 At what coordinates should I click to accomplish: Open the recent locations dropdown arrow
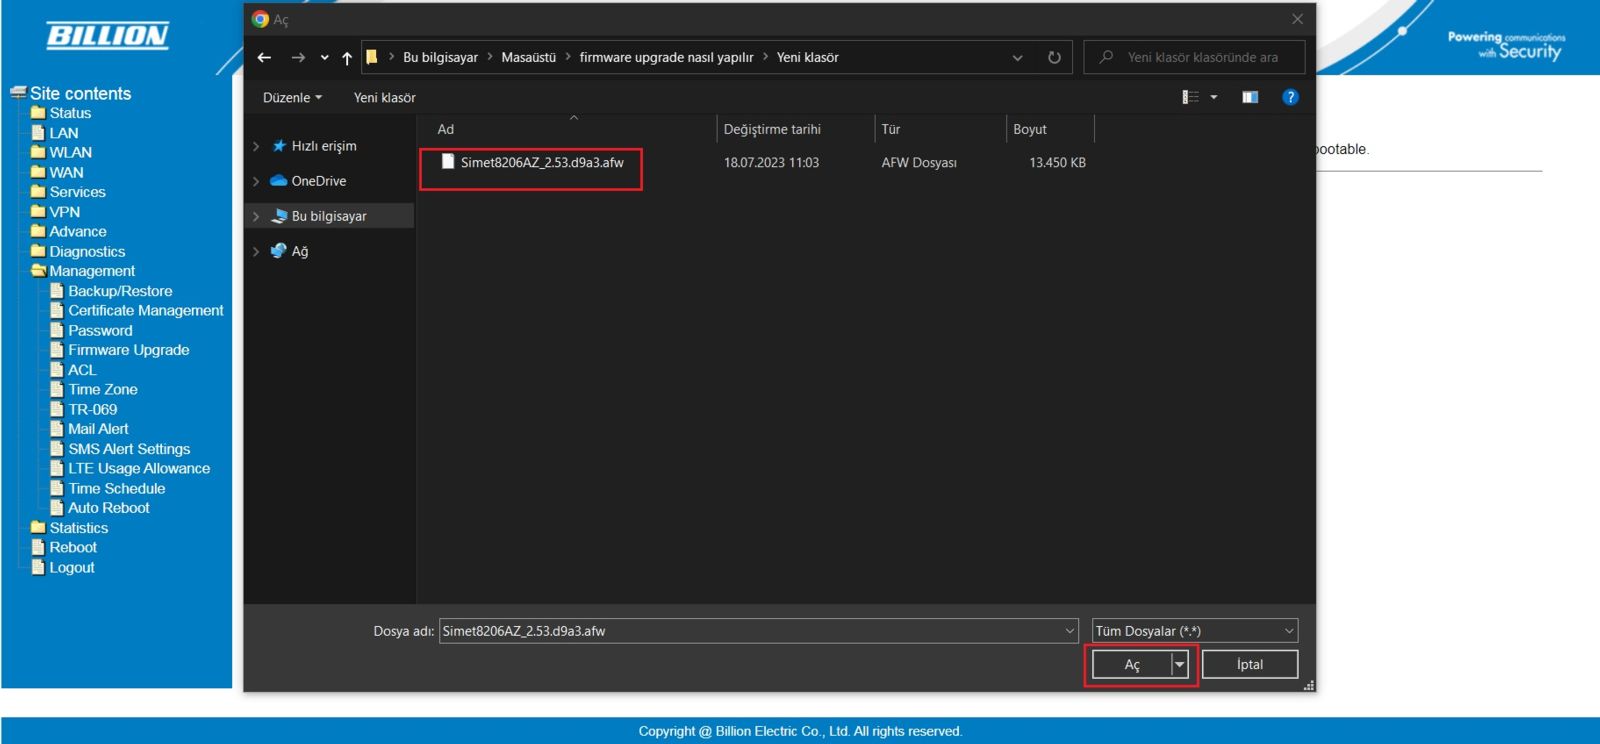(x=324, y=58)
